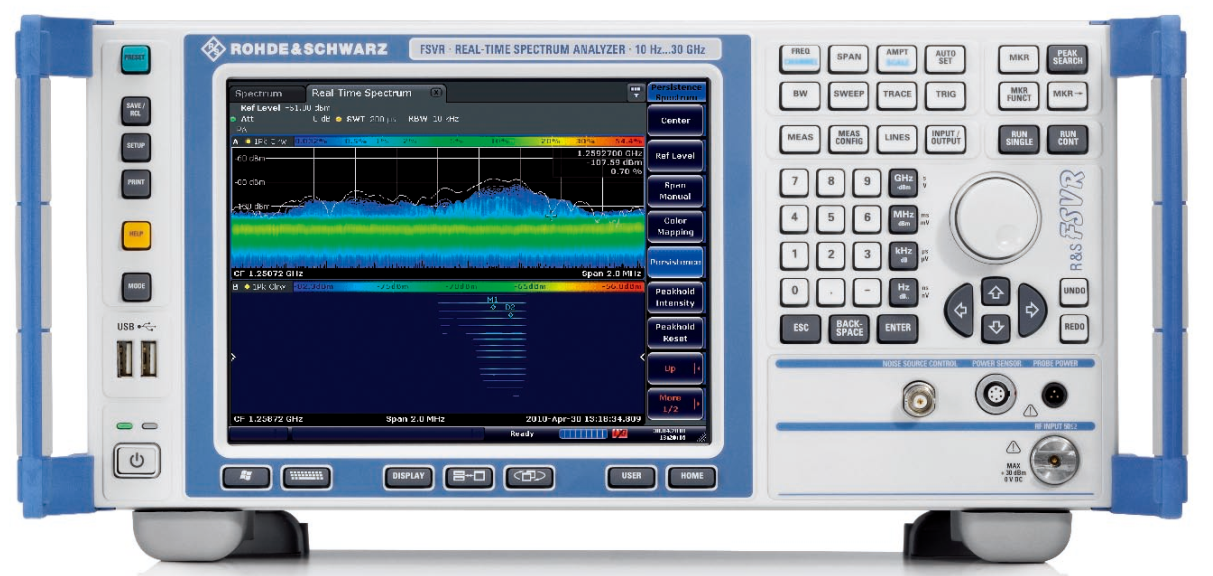Screen dimensions: 1213x576
Task: Open the dropdown icon right of the tabs
Action: point(634,92)
